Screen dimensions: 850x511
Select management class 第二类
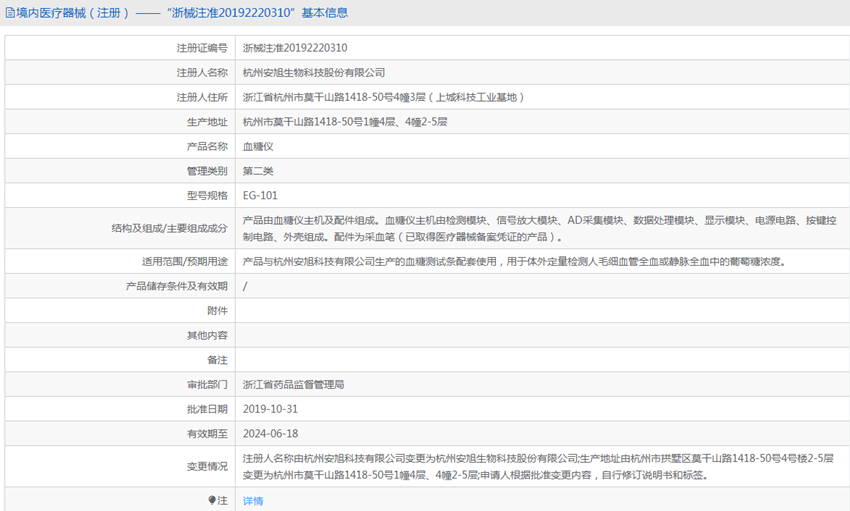point(258,171)
